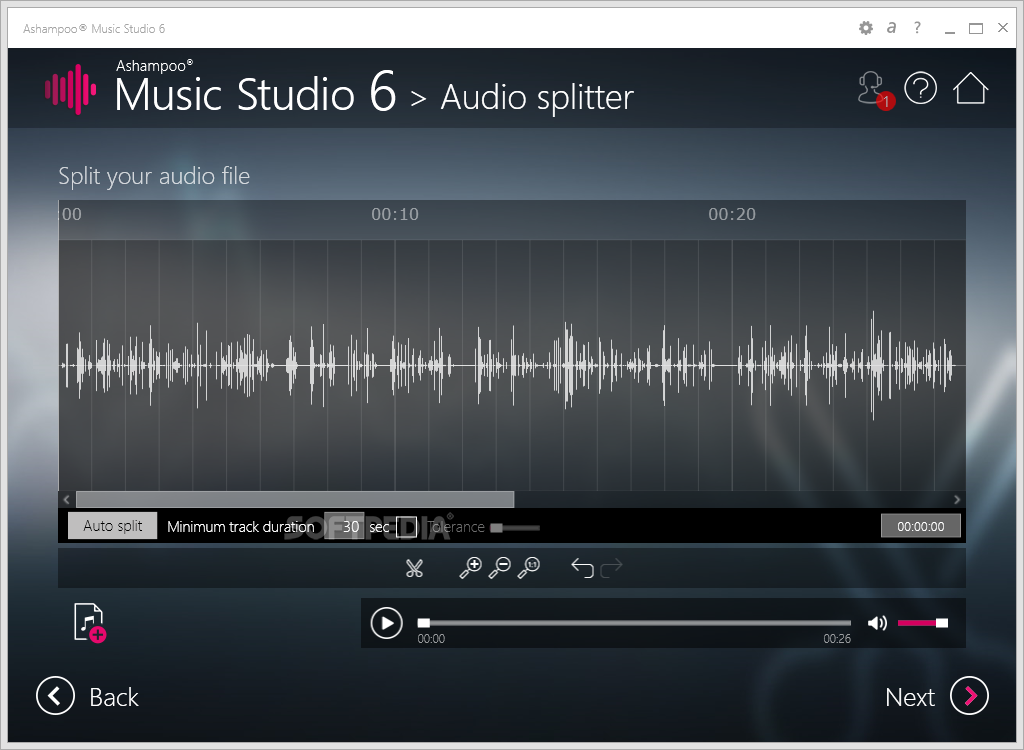The height and width of the screenshot is (750, 1024).
Task: Click the horizontal waveform scrollbar thumb
Action: [295, 500]
